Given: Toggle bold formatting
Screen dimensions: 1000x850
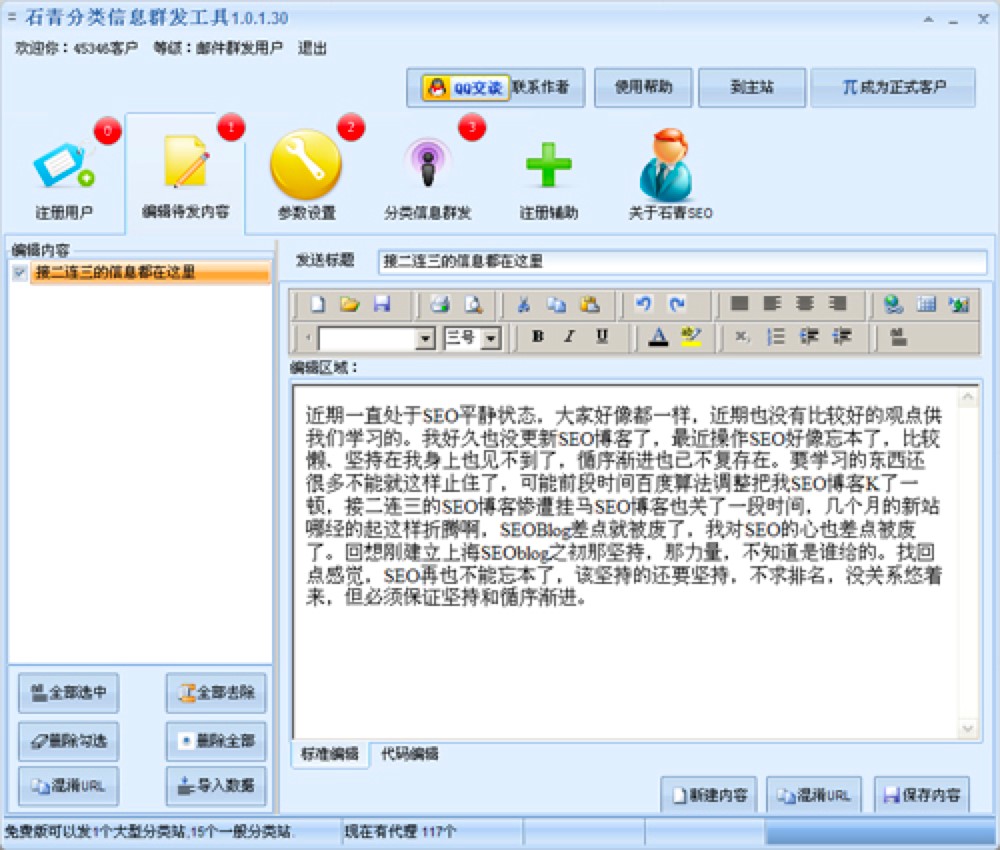Looking at the screenshot, I should 538,336.
